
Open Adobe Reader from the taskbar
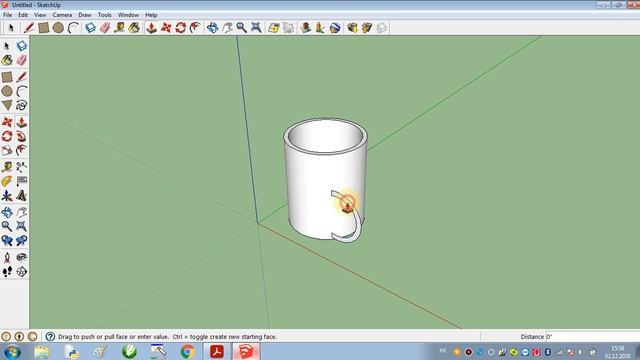(x=217, y=352)
